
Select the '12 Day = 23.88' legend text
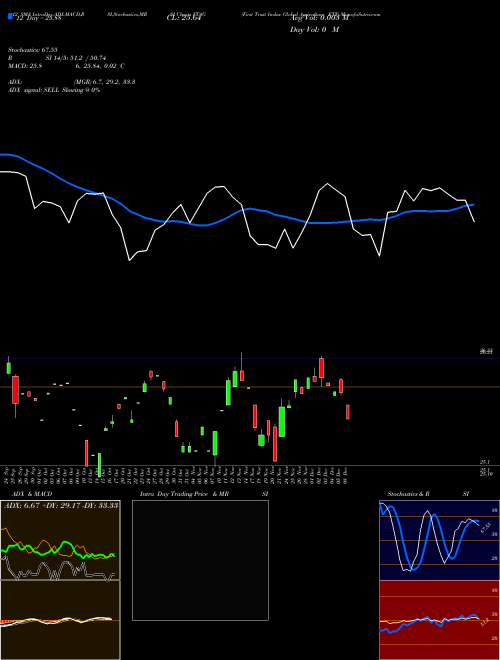[38, 18]
